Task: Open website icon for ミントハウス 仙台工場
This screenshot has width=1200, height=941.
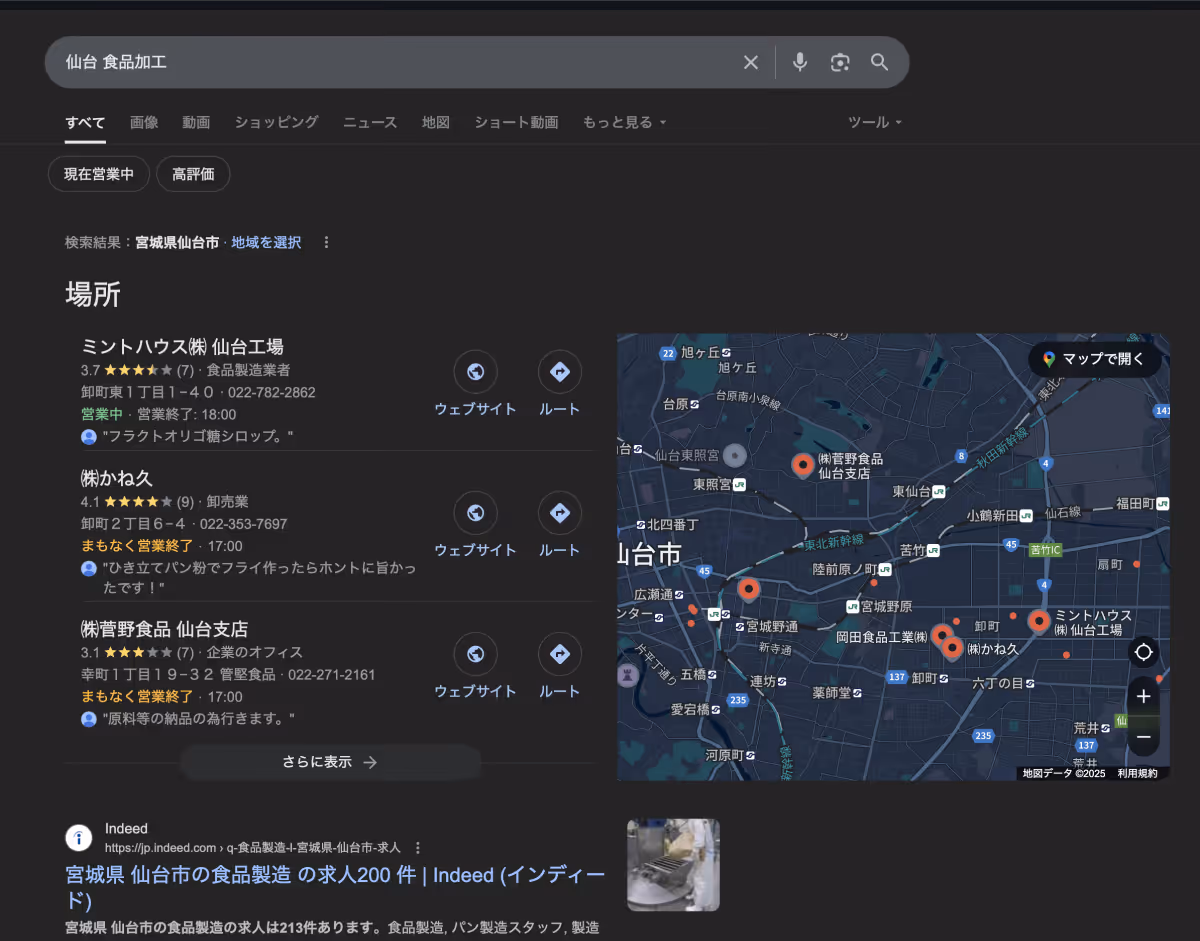Action: point(475,372)
